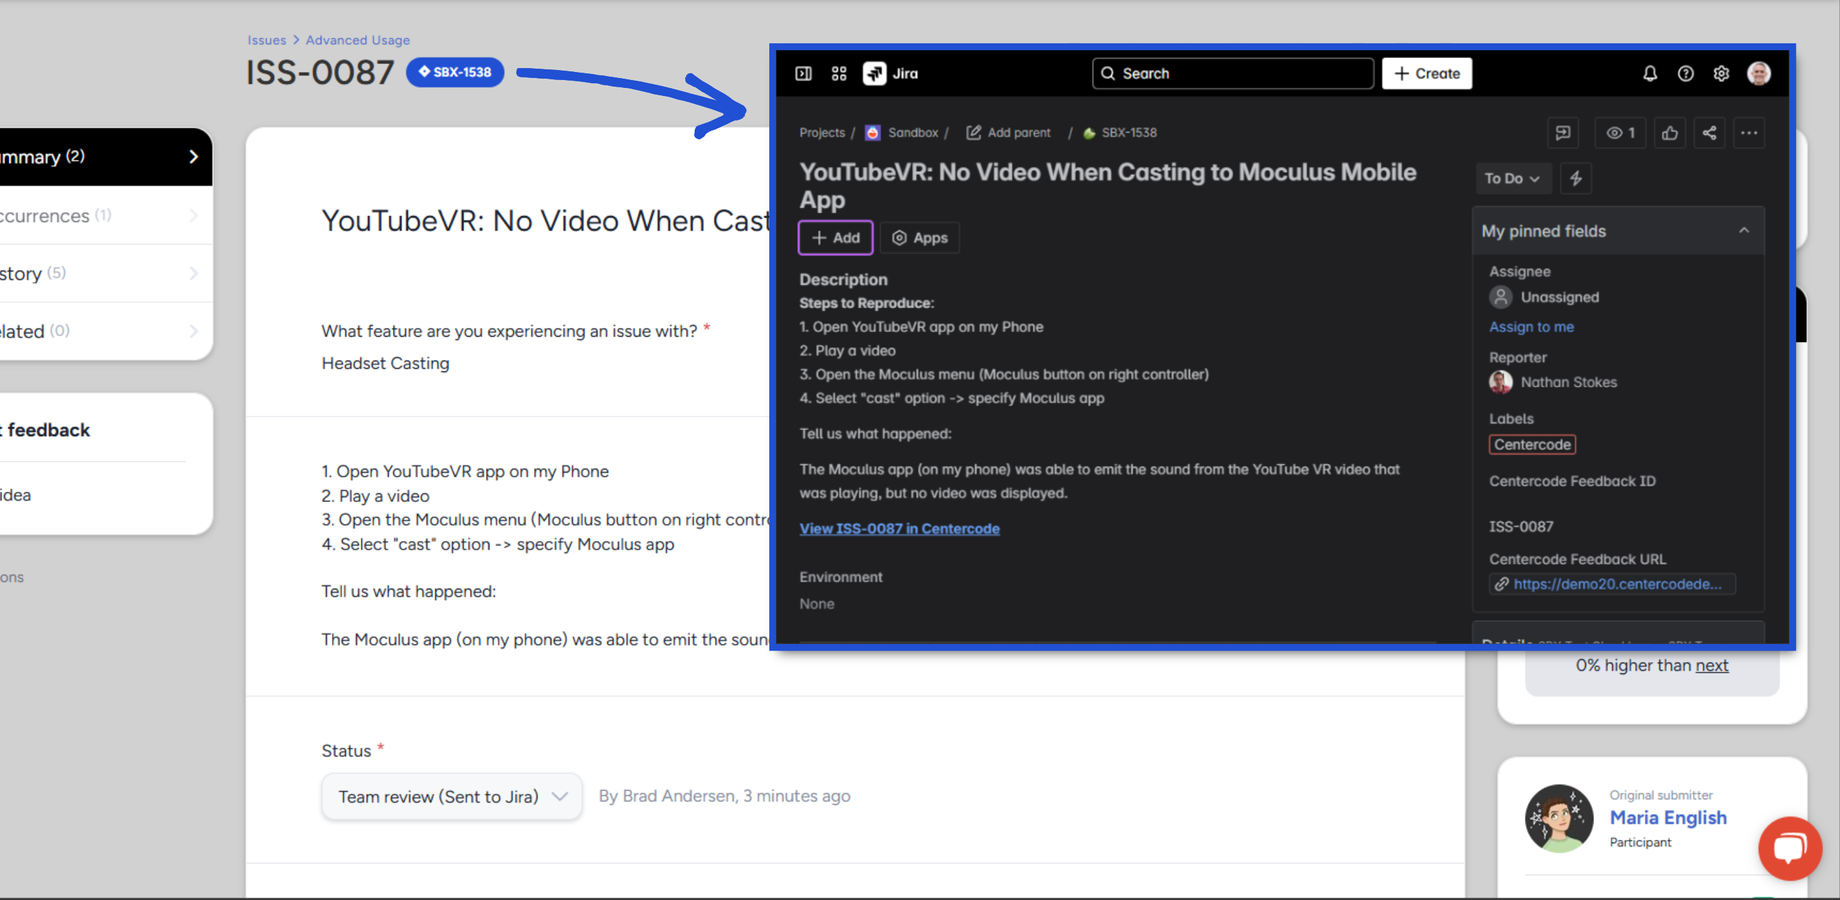
Task: Click the Add button under issue title
Action: [x=836, y=238]
